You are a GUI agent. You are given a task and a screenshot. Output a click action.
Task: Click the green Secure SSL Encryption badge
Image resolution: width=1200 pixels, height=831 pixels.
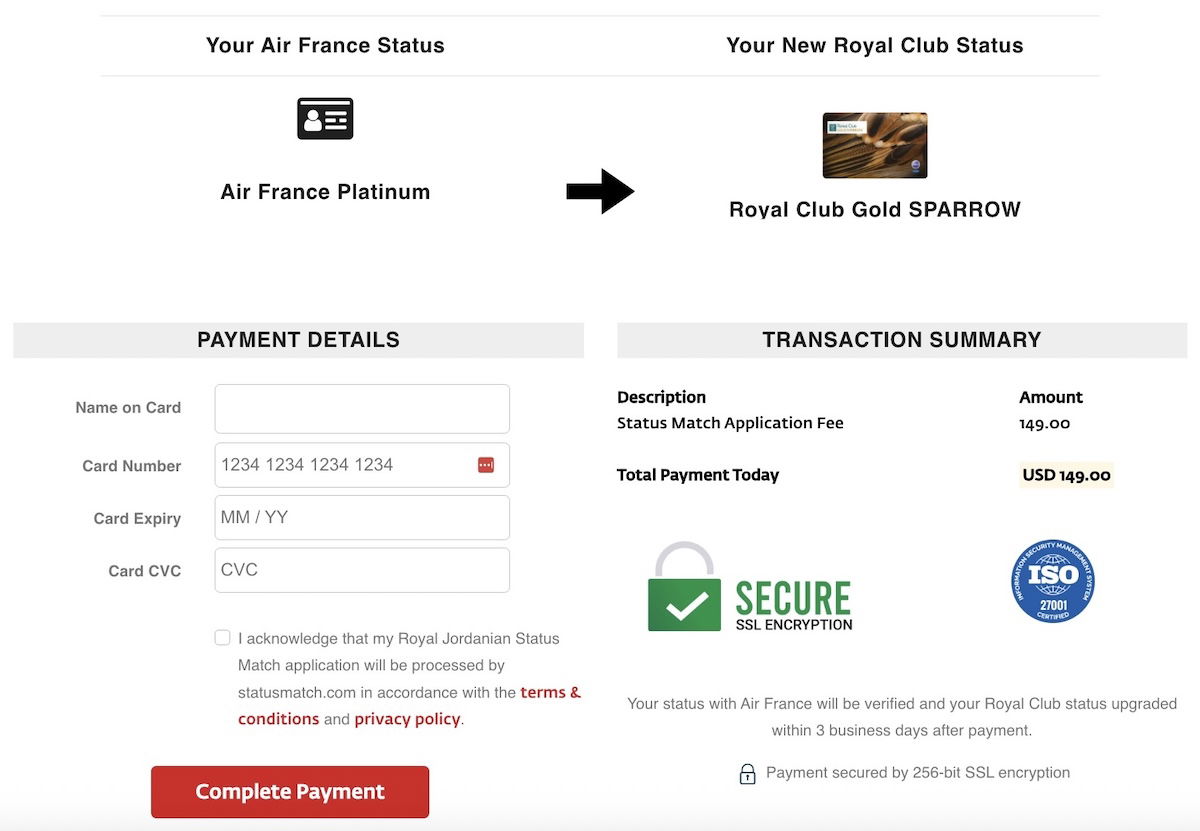[750, 588]
